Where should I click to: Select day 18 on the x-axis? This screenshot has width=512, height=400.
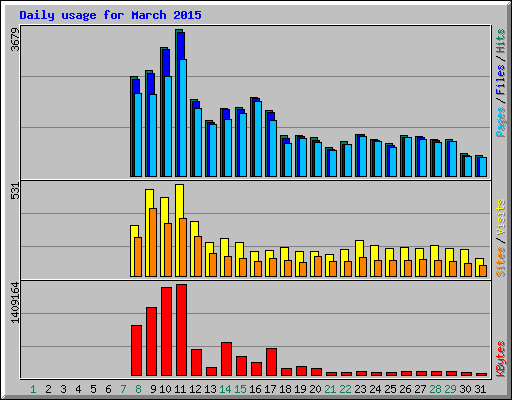tap(285, 389)
